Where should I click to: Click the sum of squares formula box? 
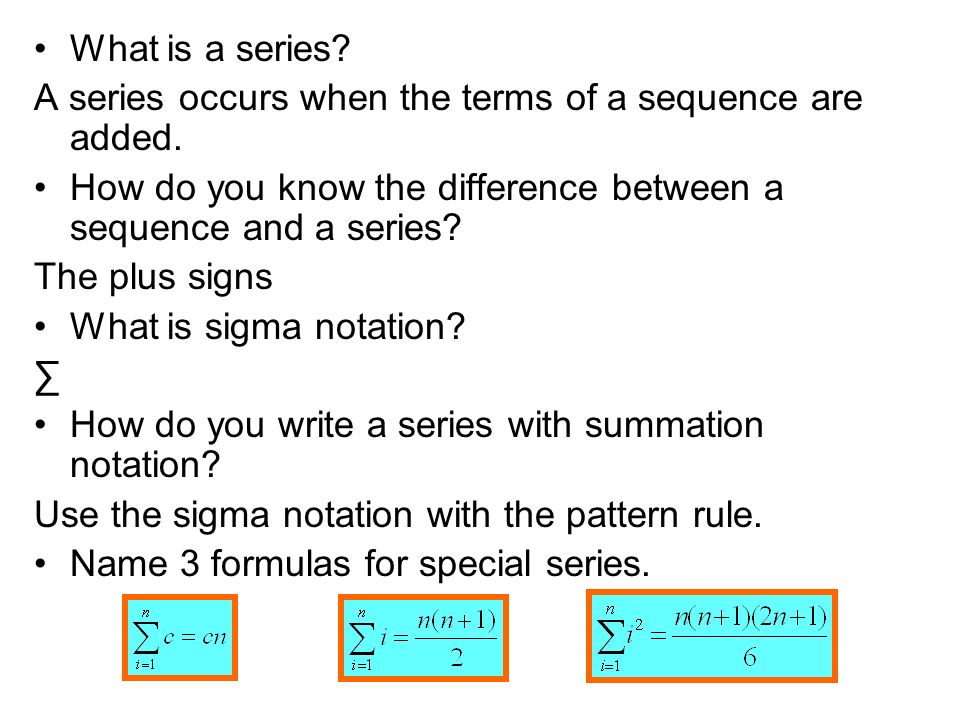(711, 636)
